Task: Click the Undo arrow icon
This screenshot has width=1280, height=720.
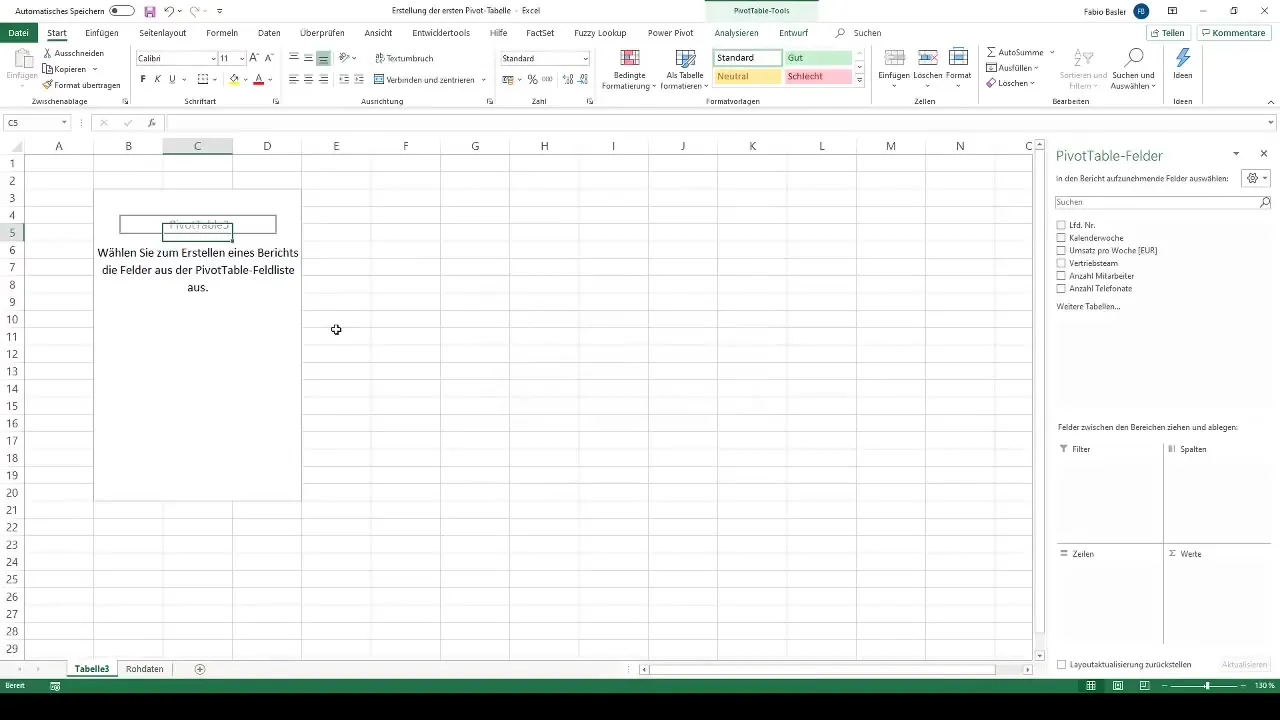Action: tap(169, 11)
